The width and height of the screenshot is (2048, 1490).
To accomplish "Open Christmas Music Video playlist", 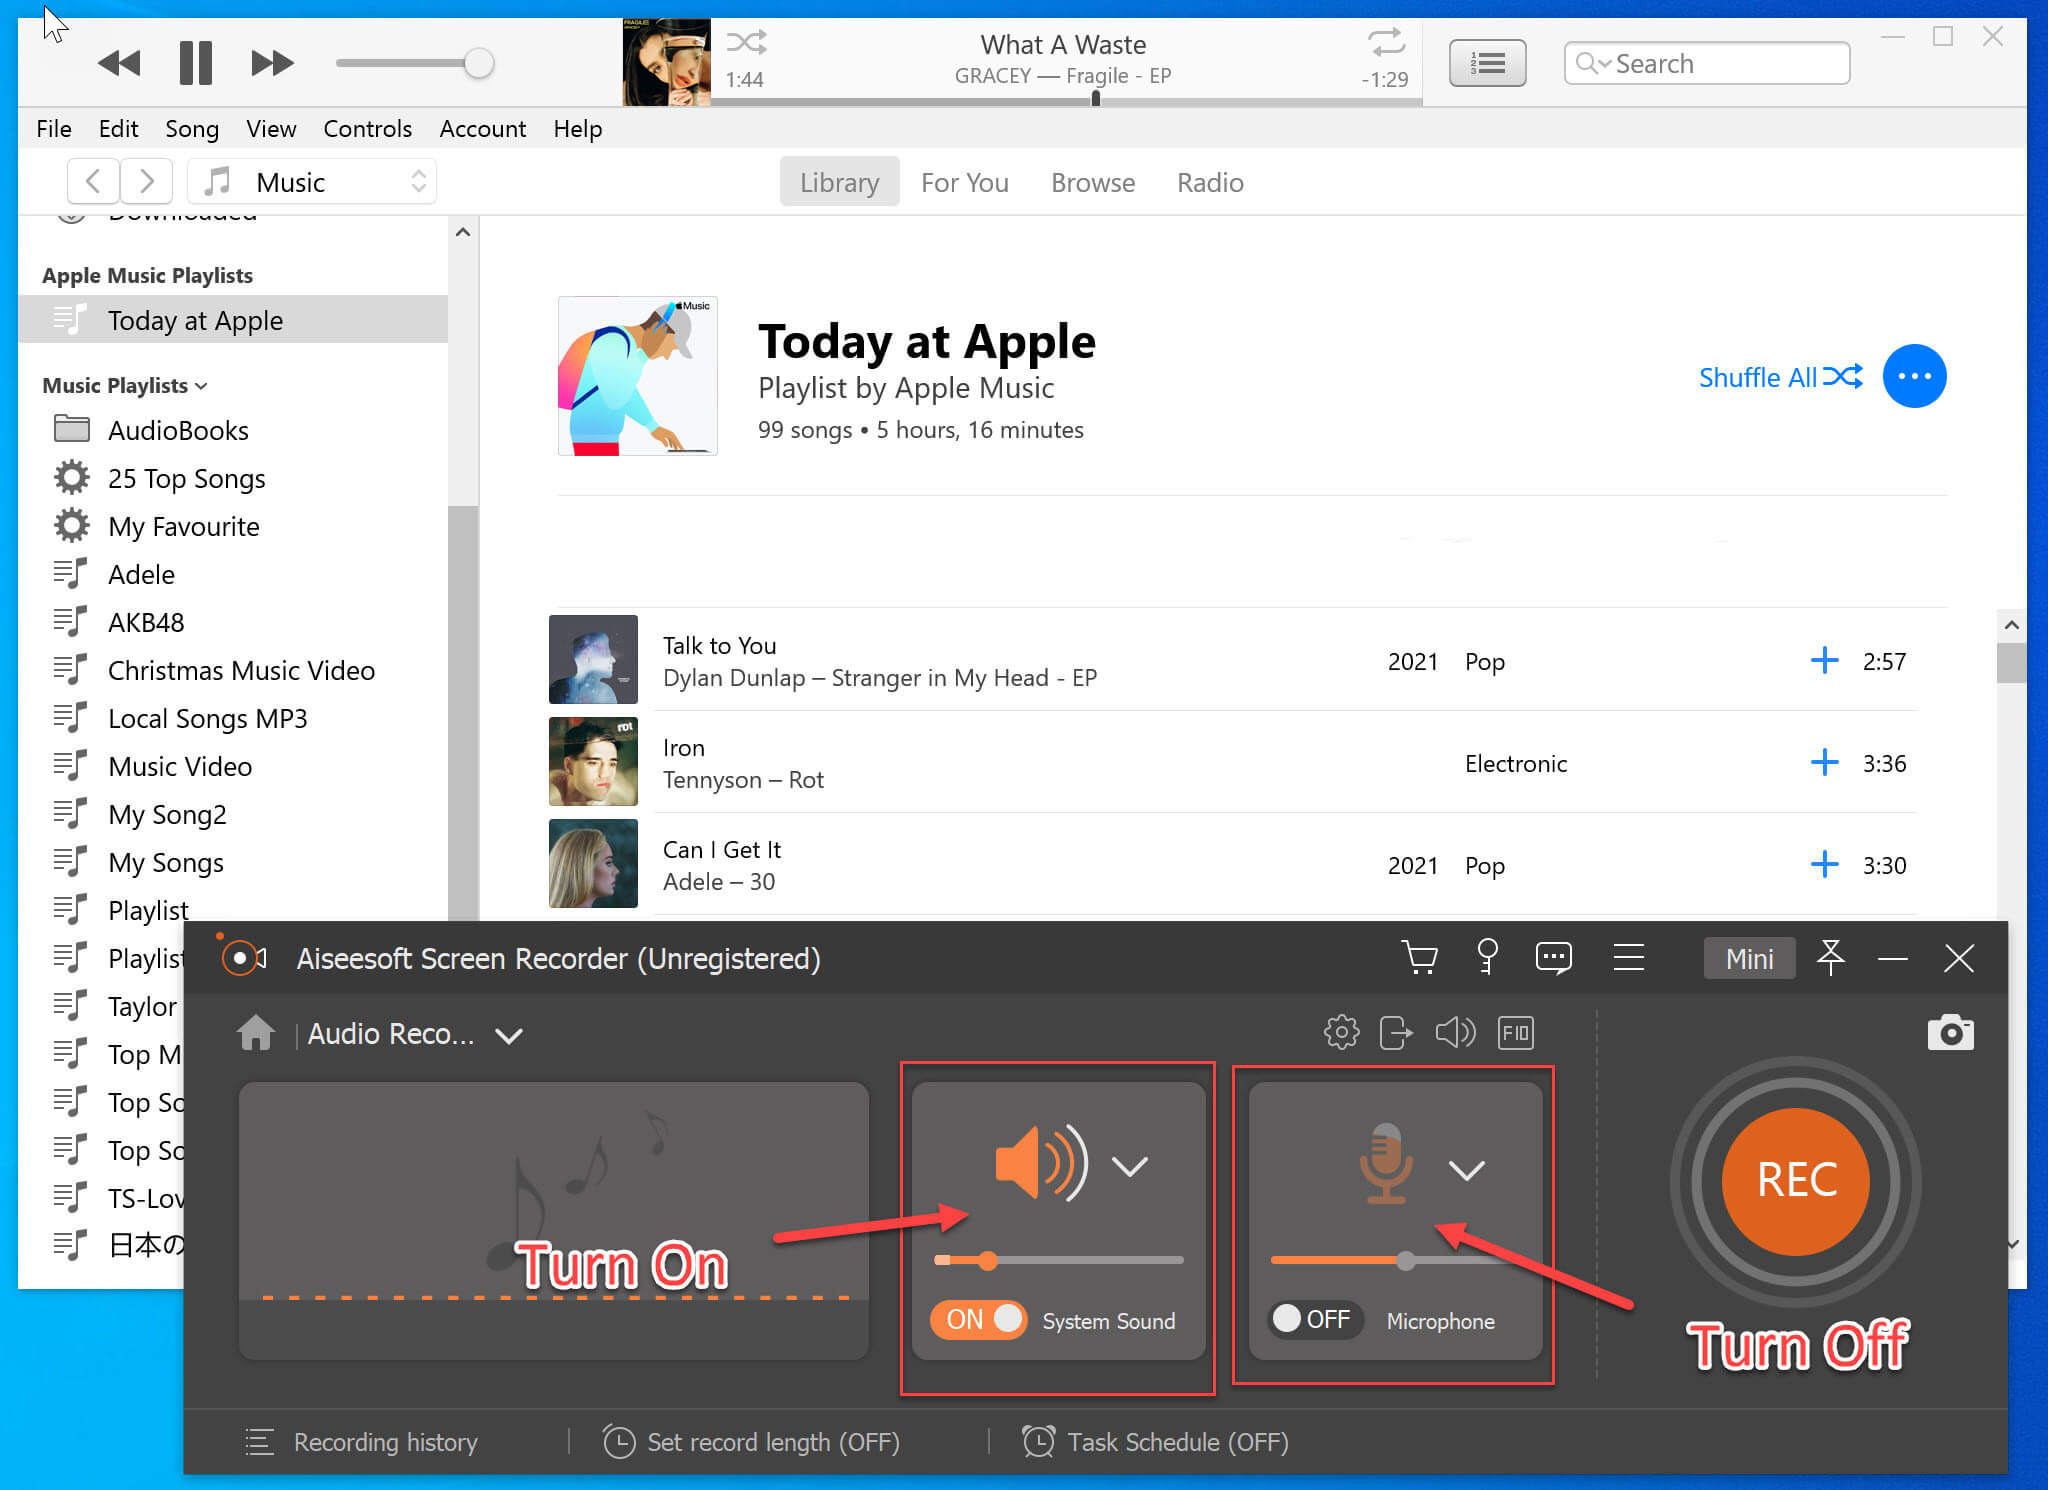I will tap(241, 670).
